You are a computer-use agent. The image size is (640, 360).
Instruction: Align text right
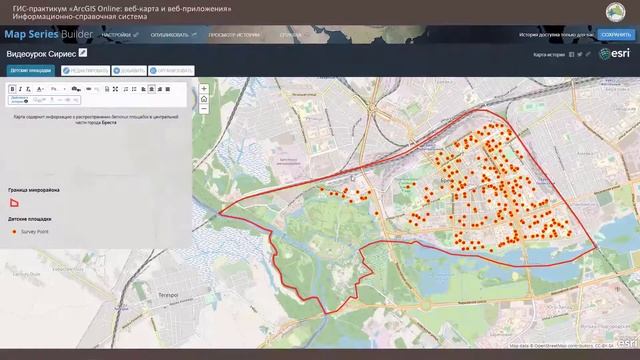tap(160, 89)
